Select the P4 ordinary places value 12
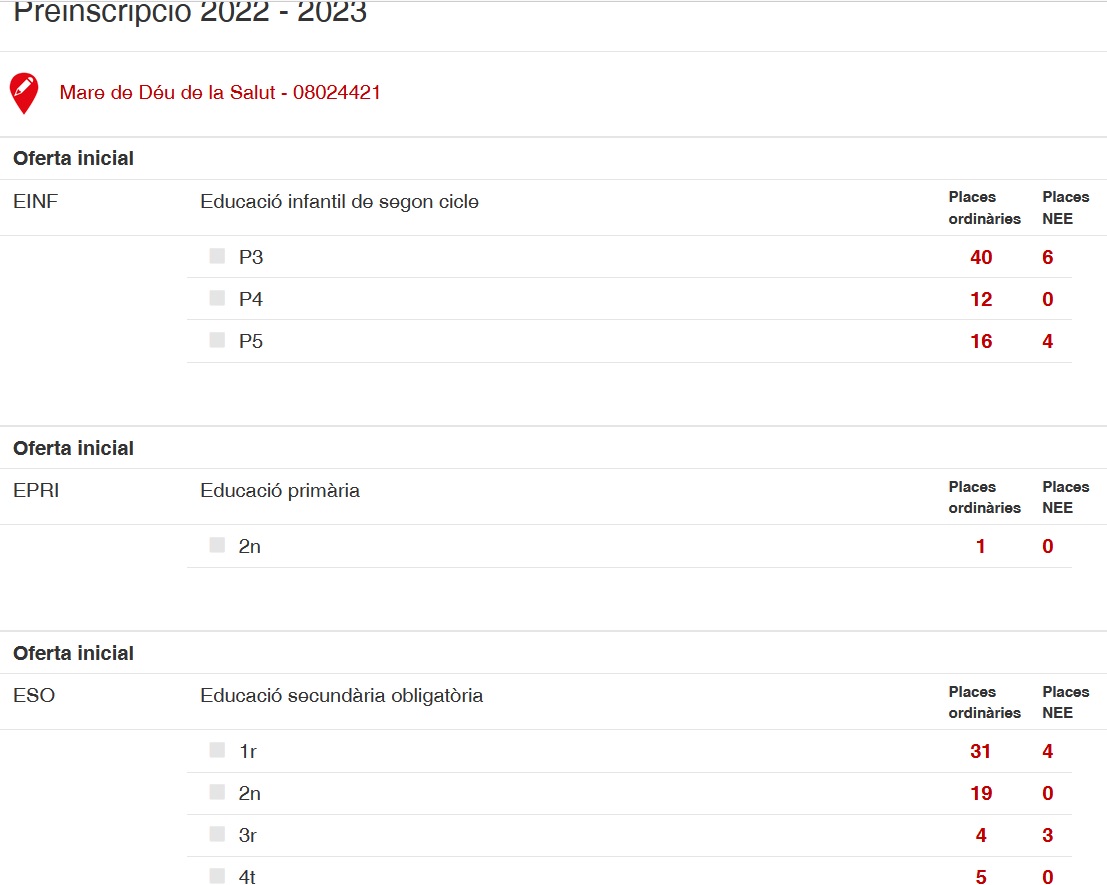 coord(981,299)
